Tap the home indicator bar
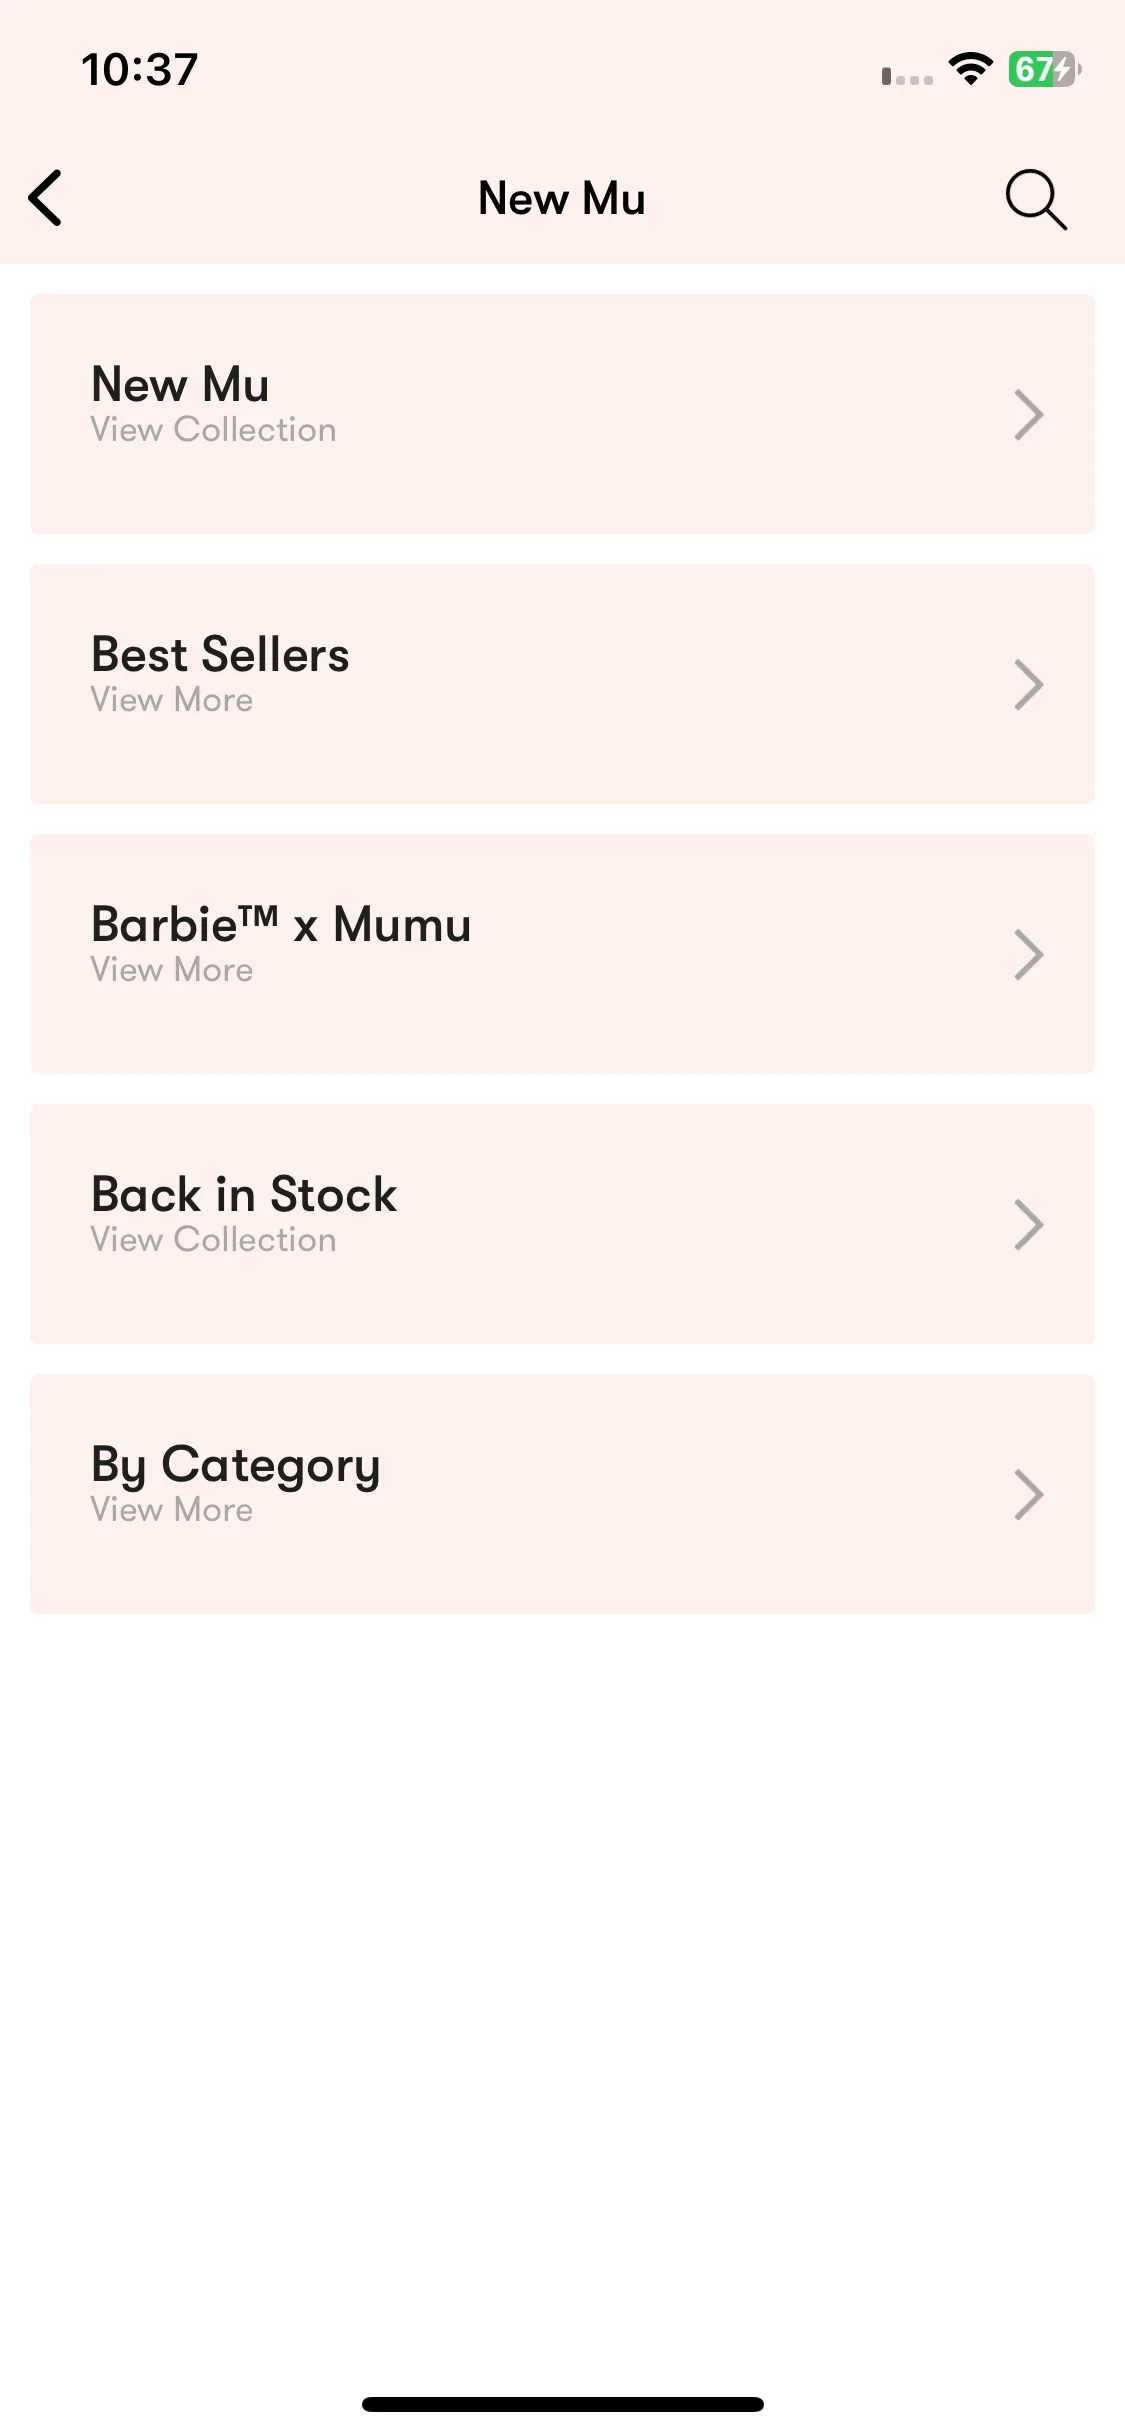 (562, 2404)
